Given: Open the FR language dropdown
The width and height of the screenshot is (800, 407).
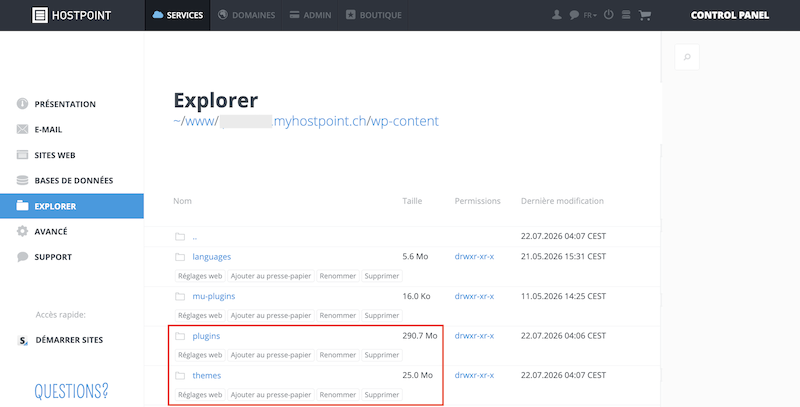Looking at the screenshot, I should [x=590, y=15].
